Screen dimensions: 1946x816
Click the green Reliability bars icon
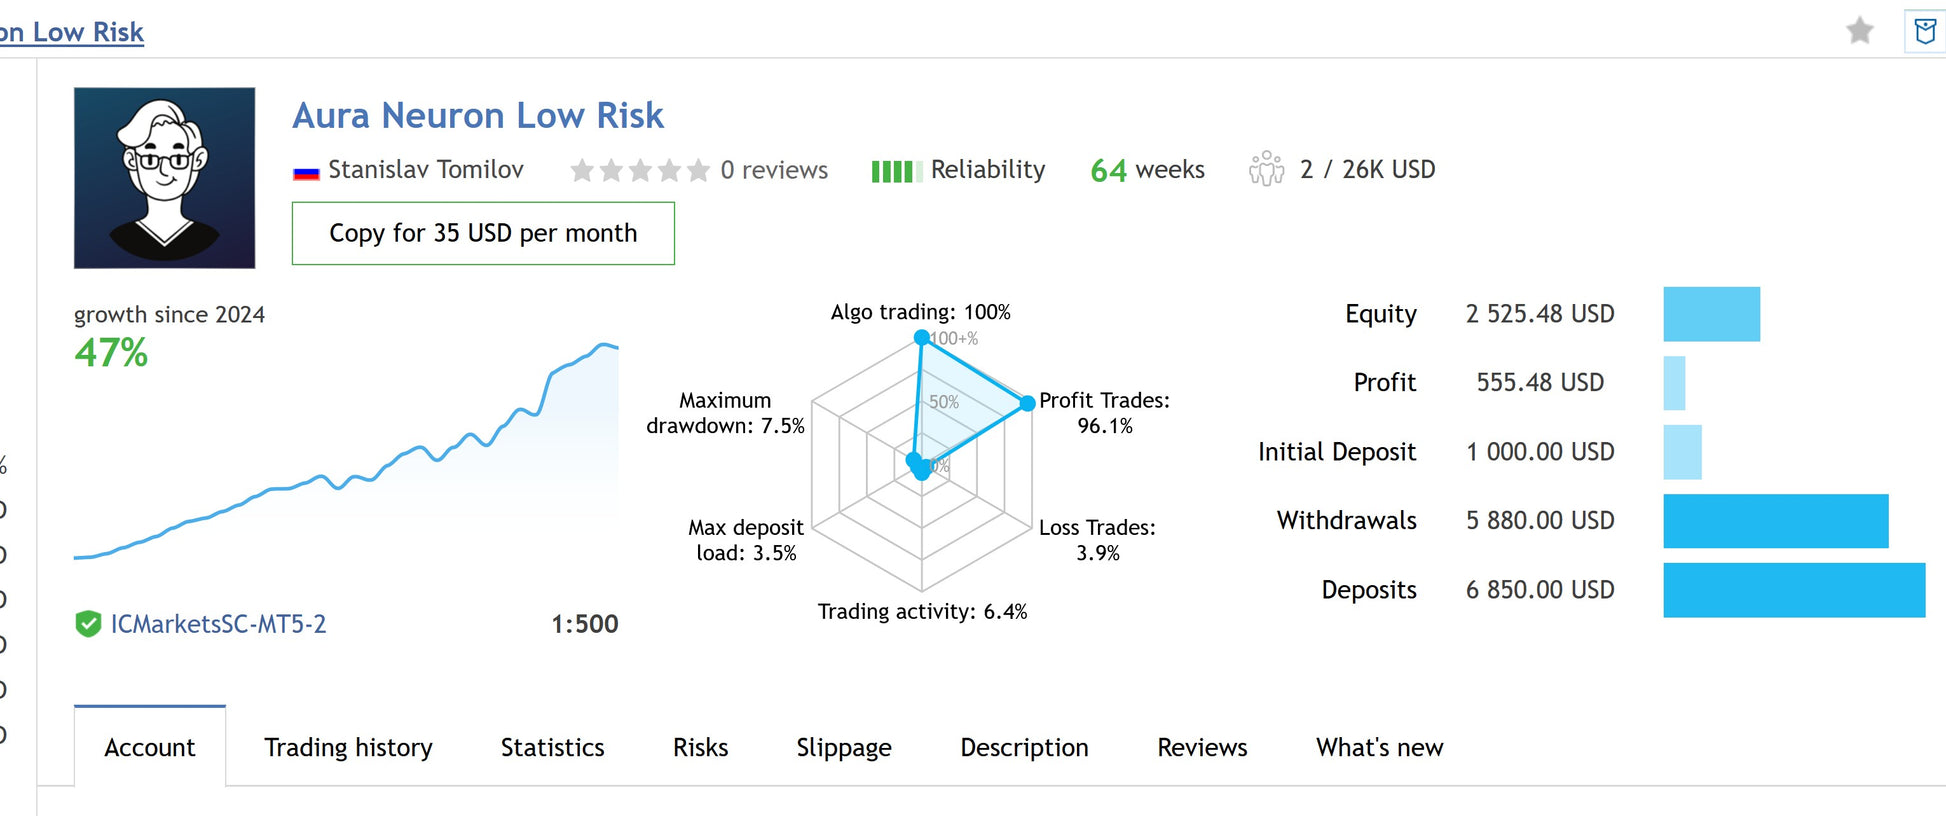coord(891,171)
